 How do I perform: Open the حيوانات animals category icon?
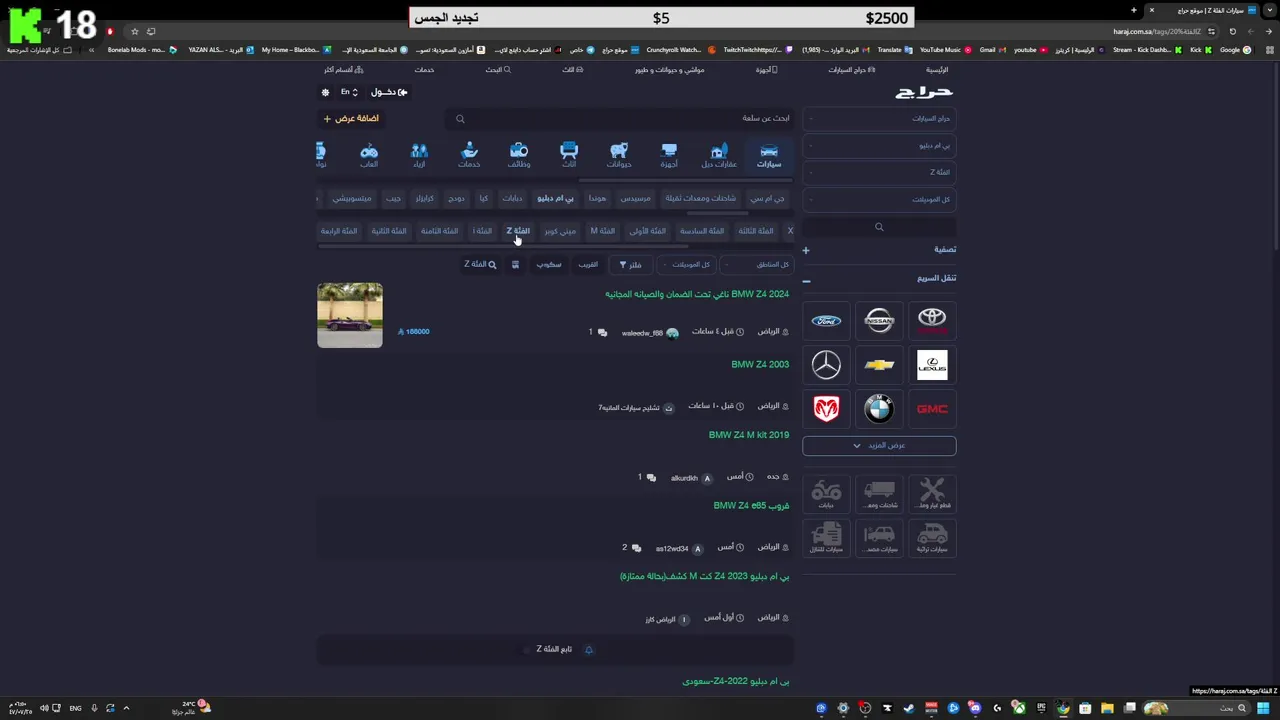[619, 155]
